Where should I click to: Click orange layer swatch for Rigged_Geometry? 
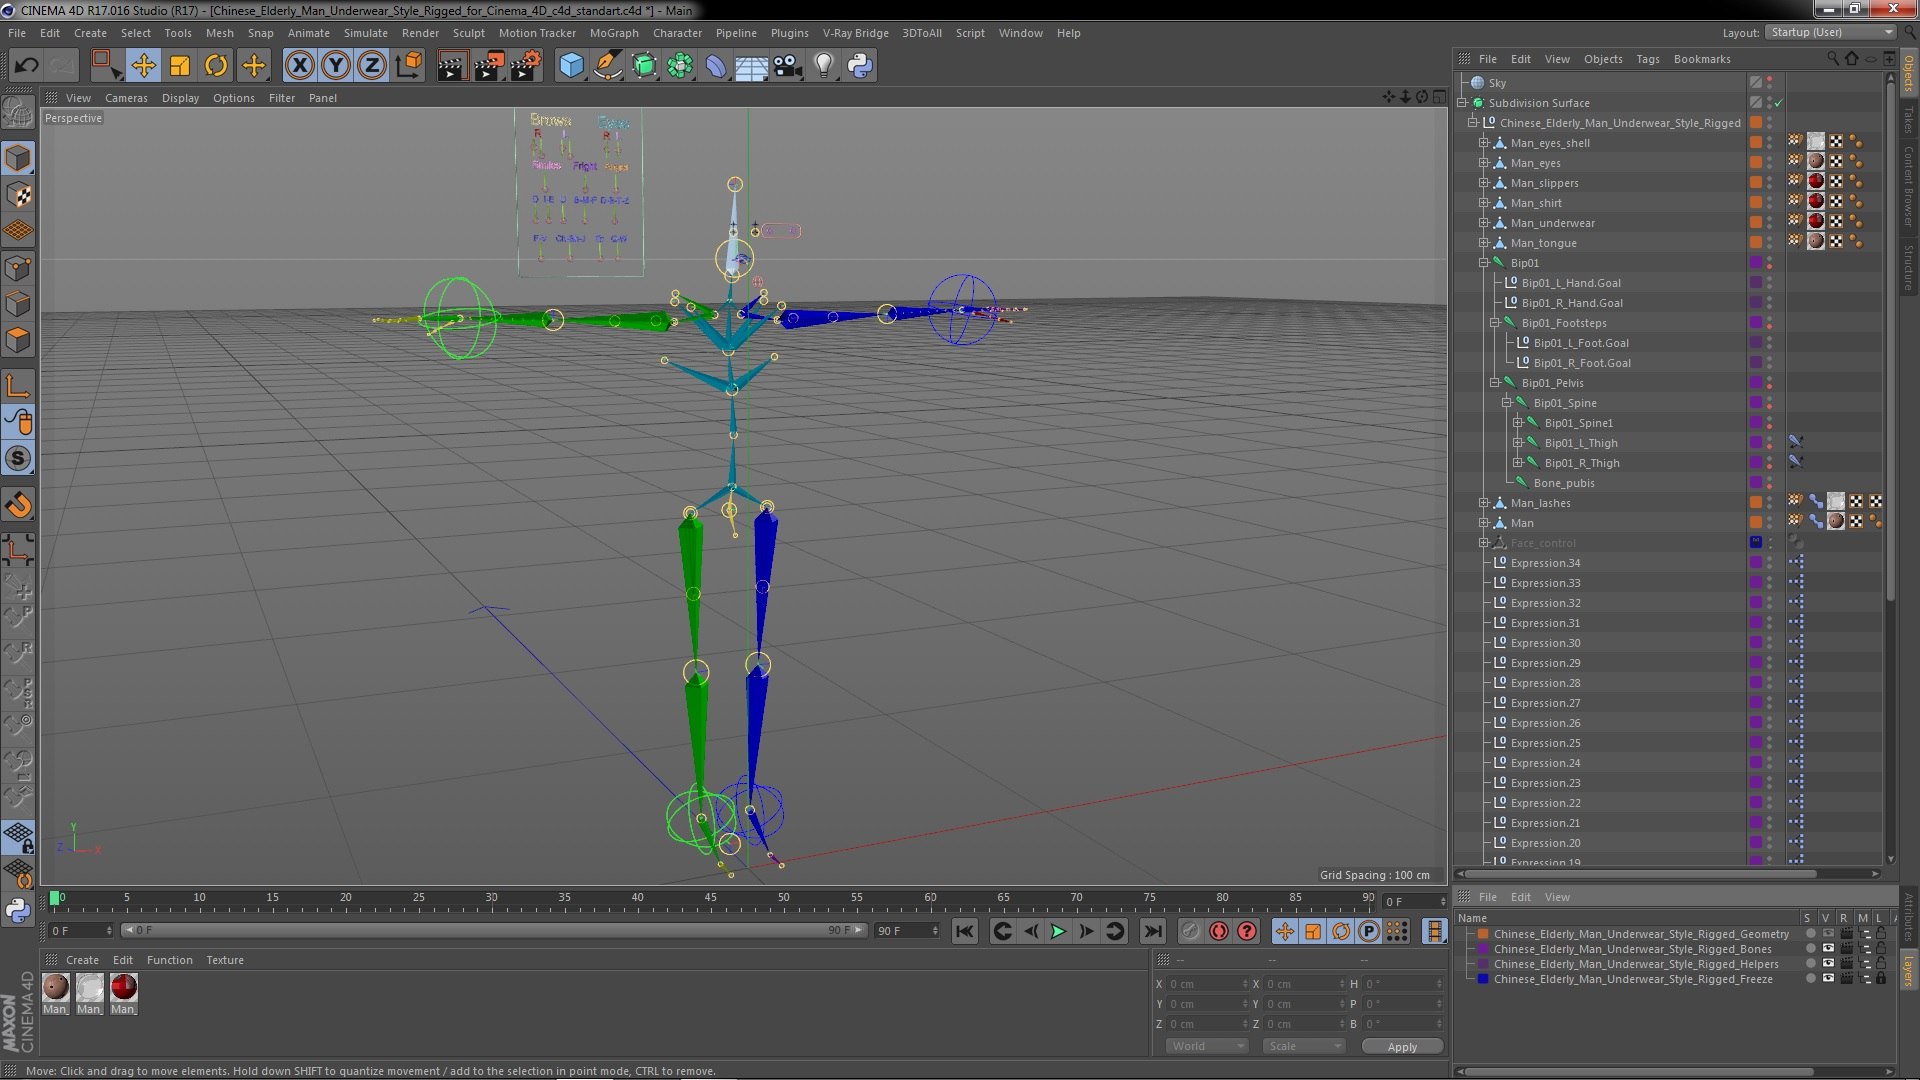click(1483, 934)
